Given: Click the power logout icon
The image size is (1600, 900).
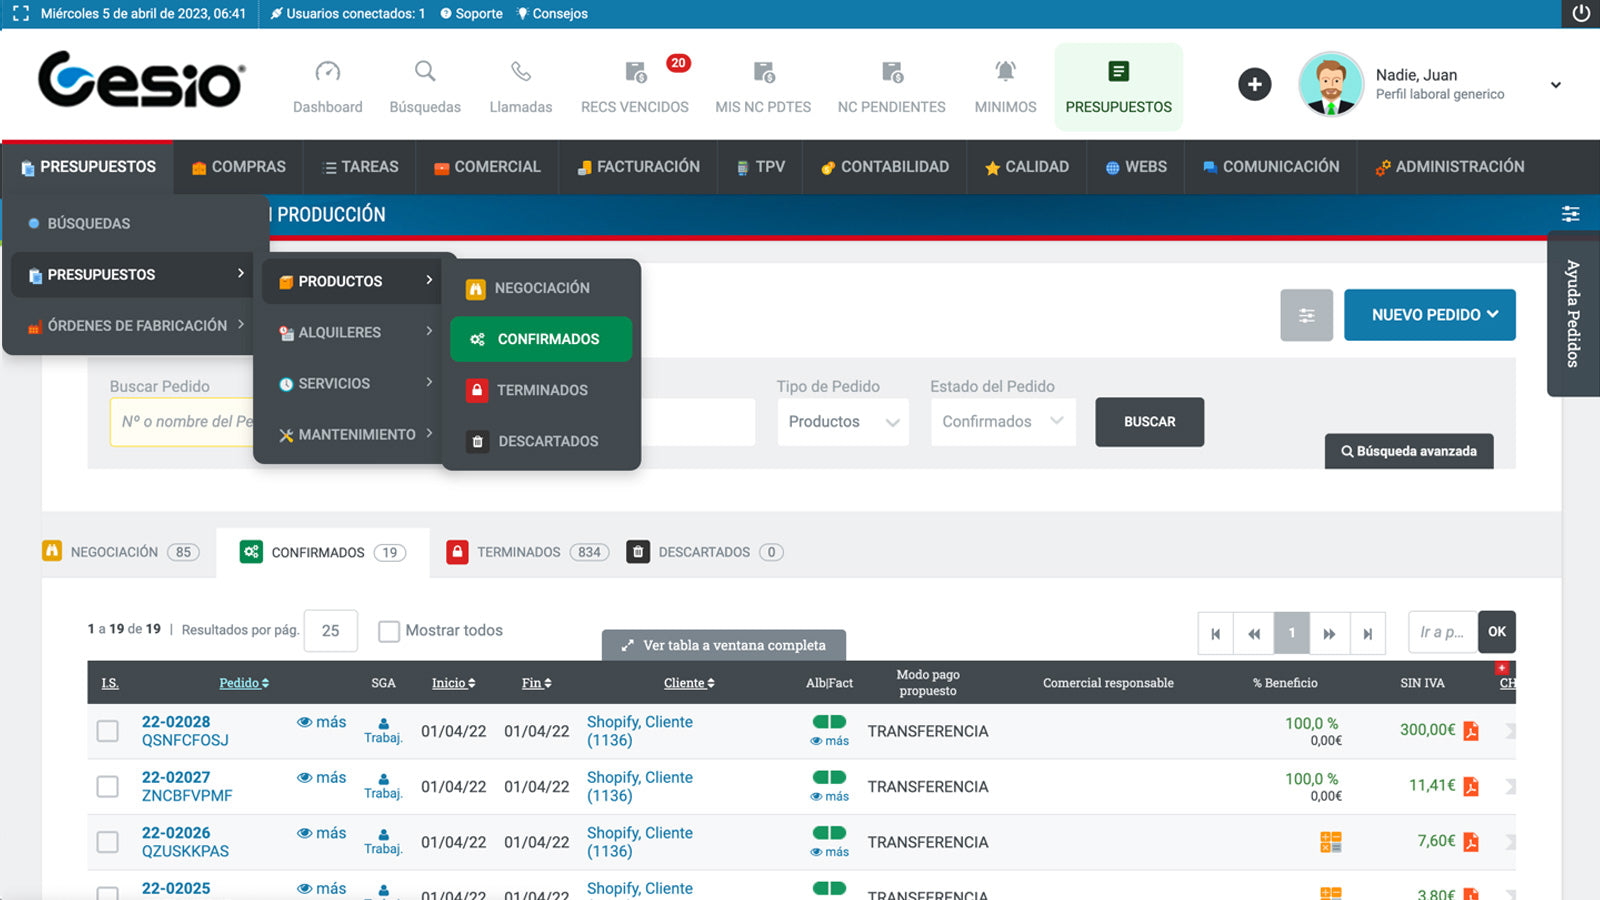Looking at the screenshot, I should pos(1581,13).
